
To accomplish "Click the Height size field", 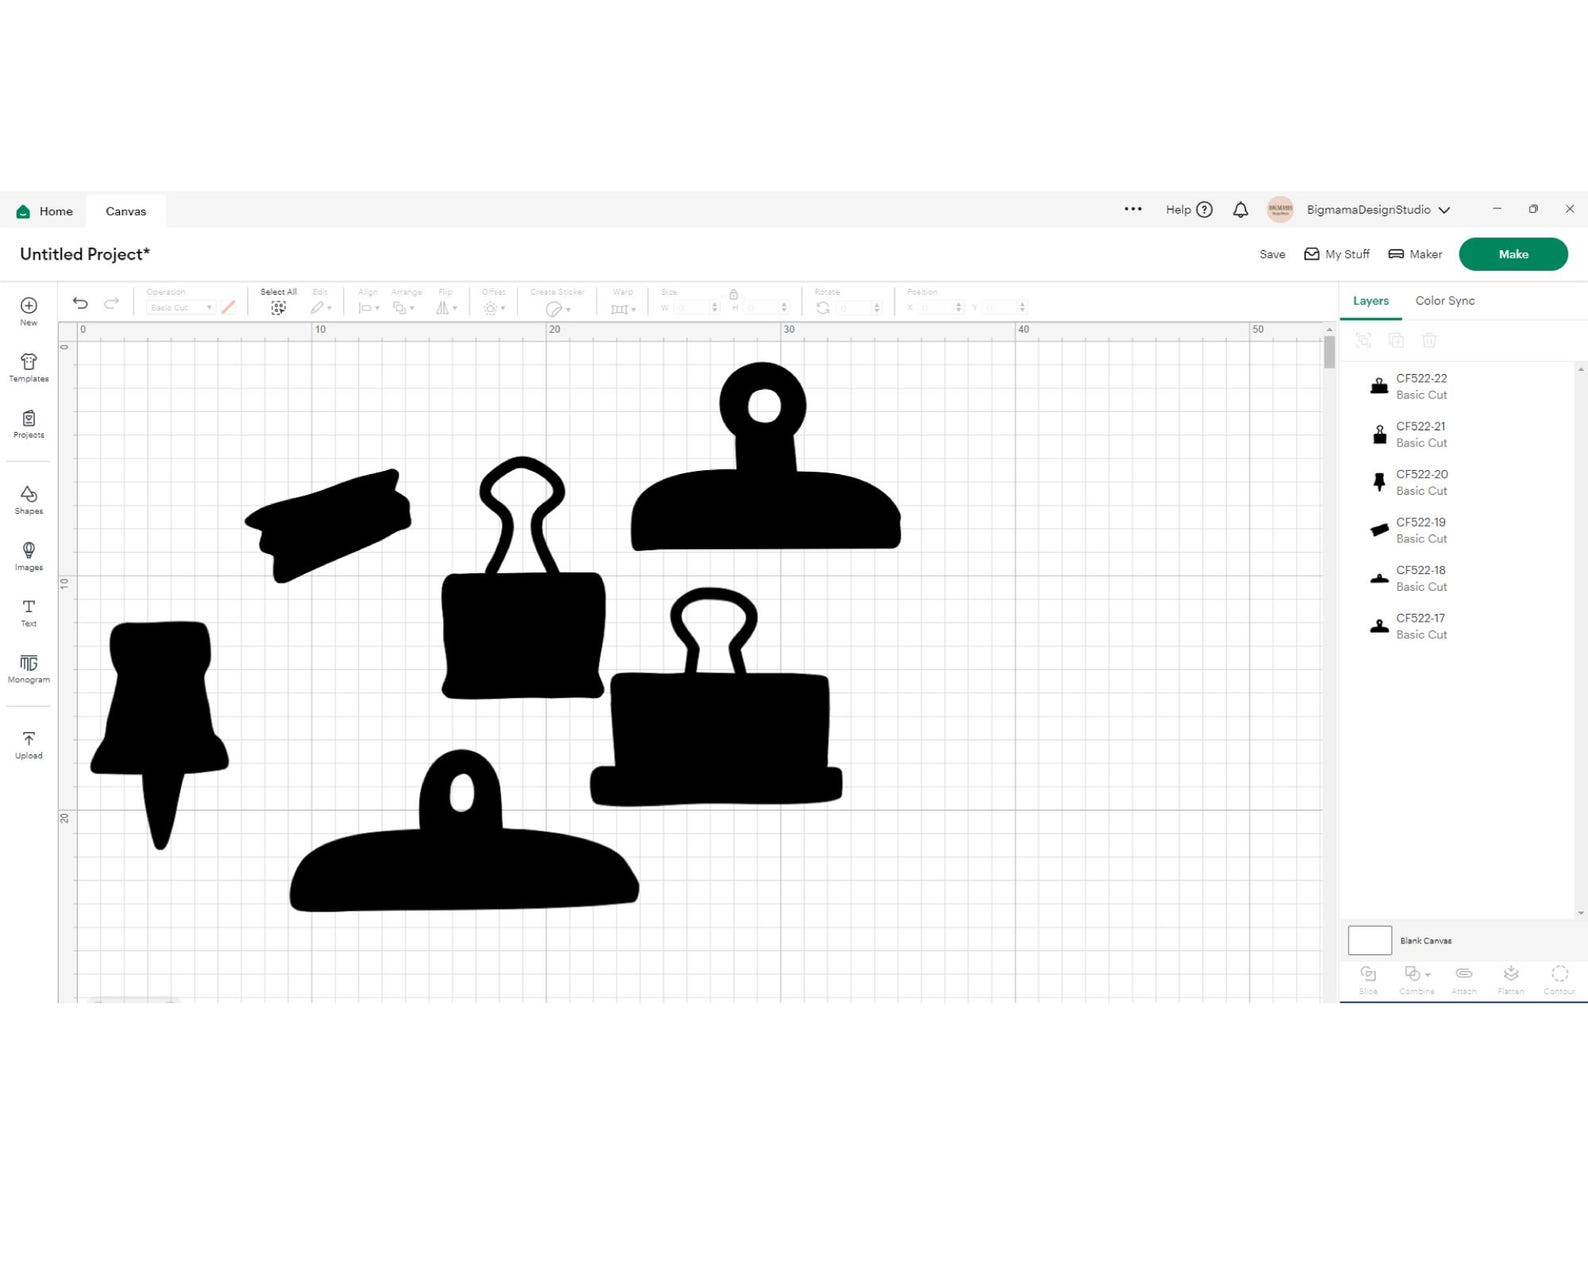I will click(x=766, y=308).
